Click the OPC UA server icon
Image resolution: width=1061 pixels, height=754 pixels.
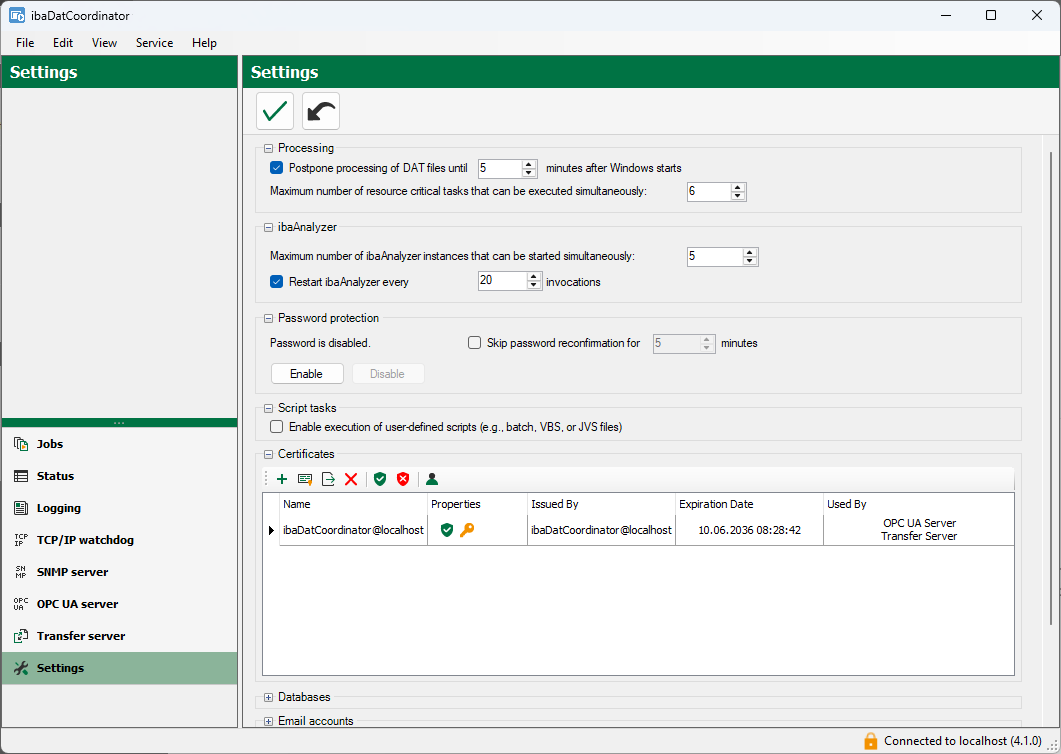pos(21,604)
